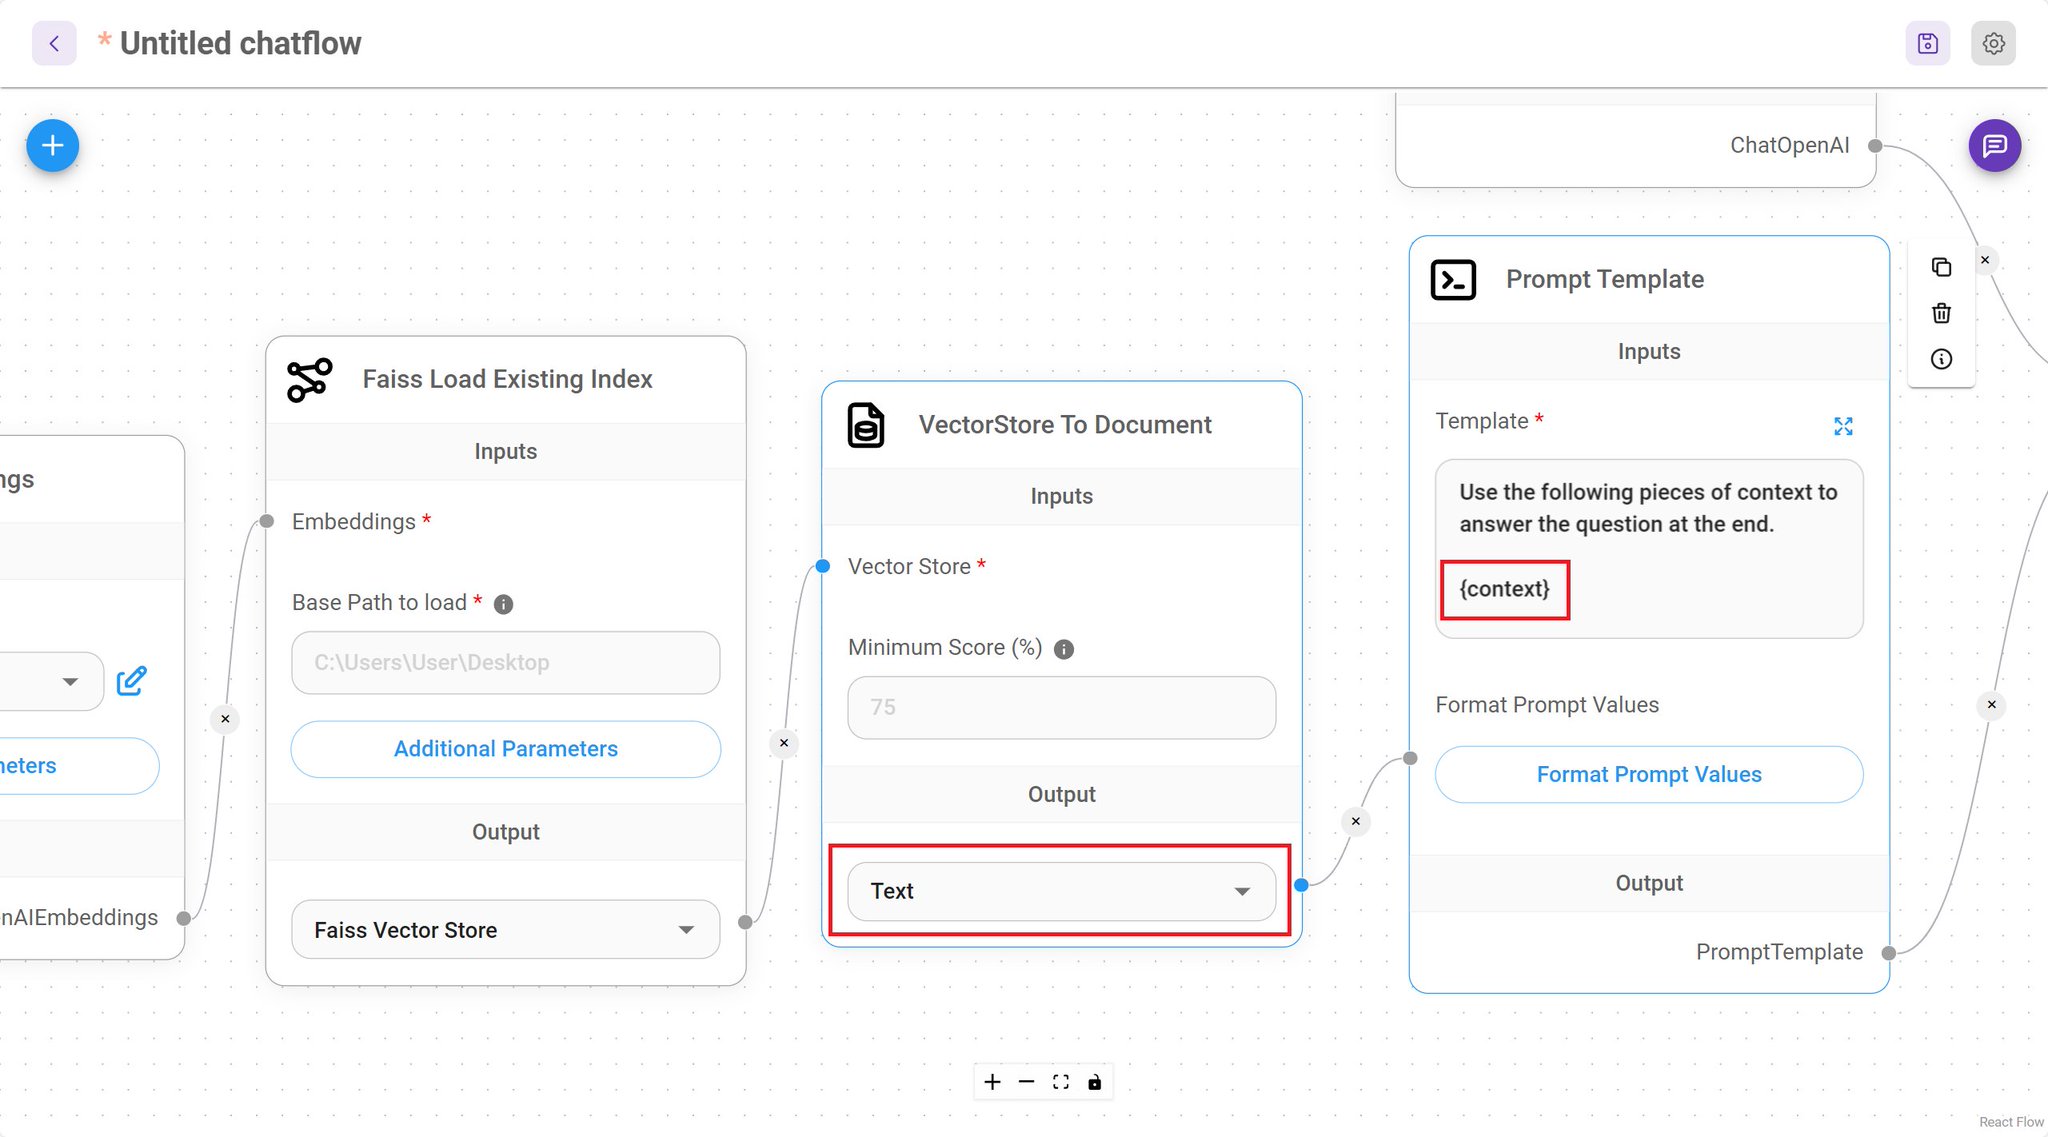This screenshot has width=2048, height=1137.
Task: Click the Format Prompt Values input anchor
Action: [1410, 758]
